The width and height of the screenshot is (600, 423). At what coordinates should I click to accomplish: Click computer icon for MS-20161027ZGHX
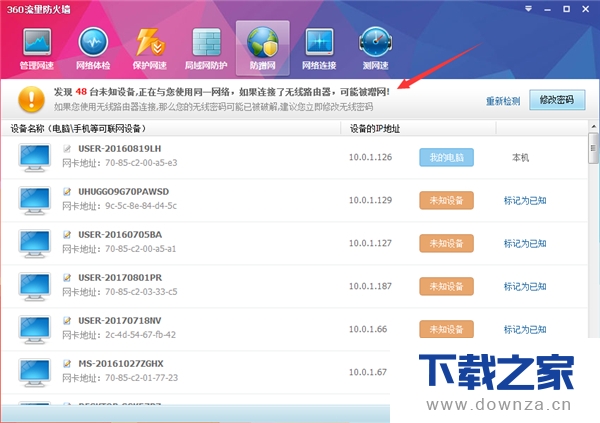(x=34, y=372)
